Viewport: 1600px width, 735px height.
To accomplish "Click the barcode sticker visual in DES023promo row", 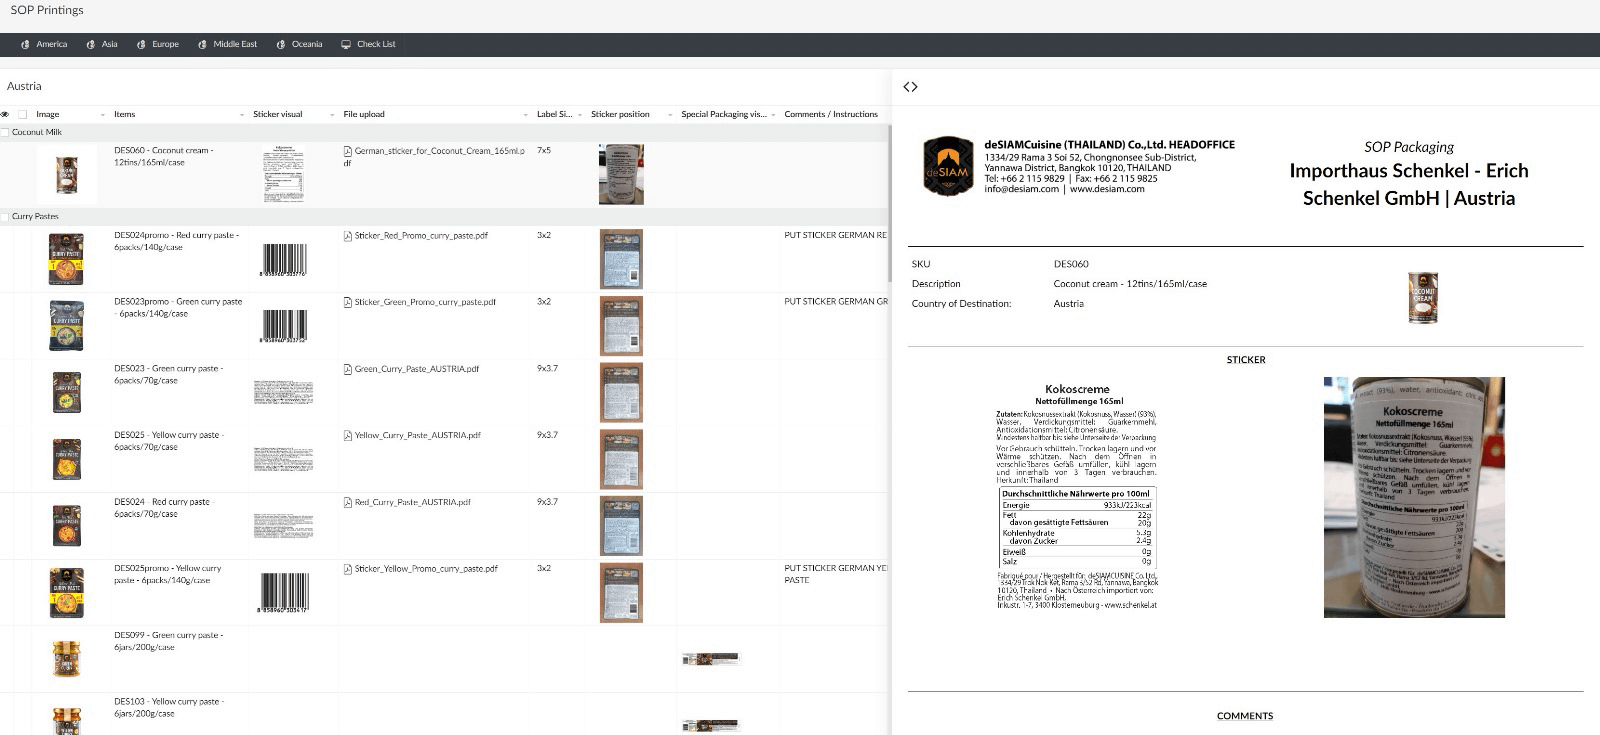I will tap(284, 326).
